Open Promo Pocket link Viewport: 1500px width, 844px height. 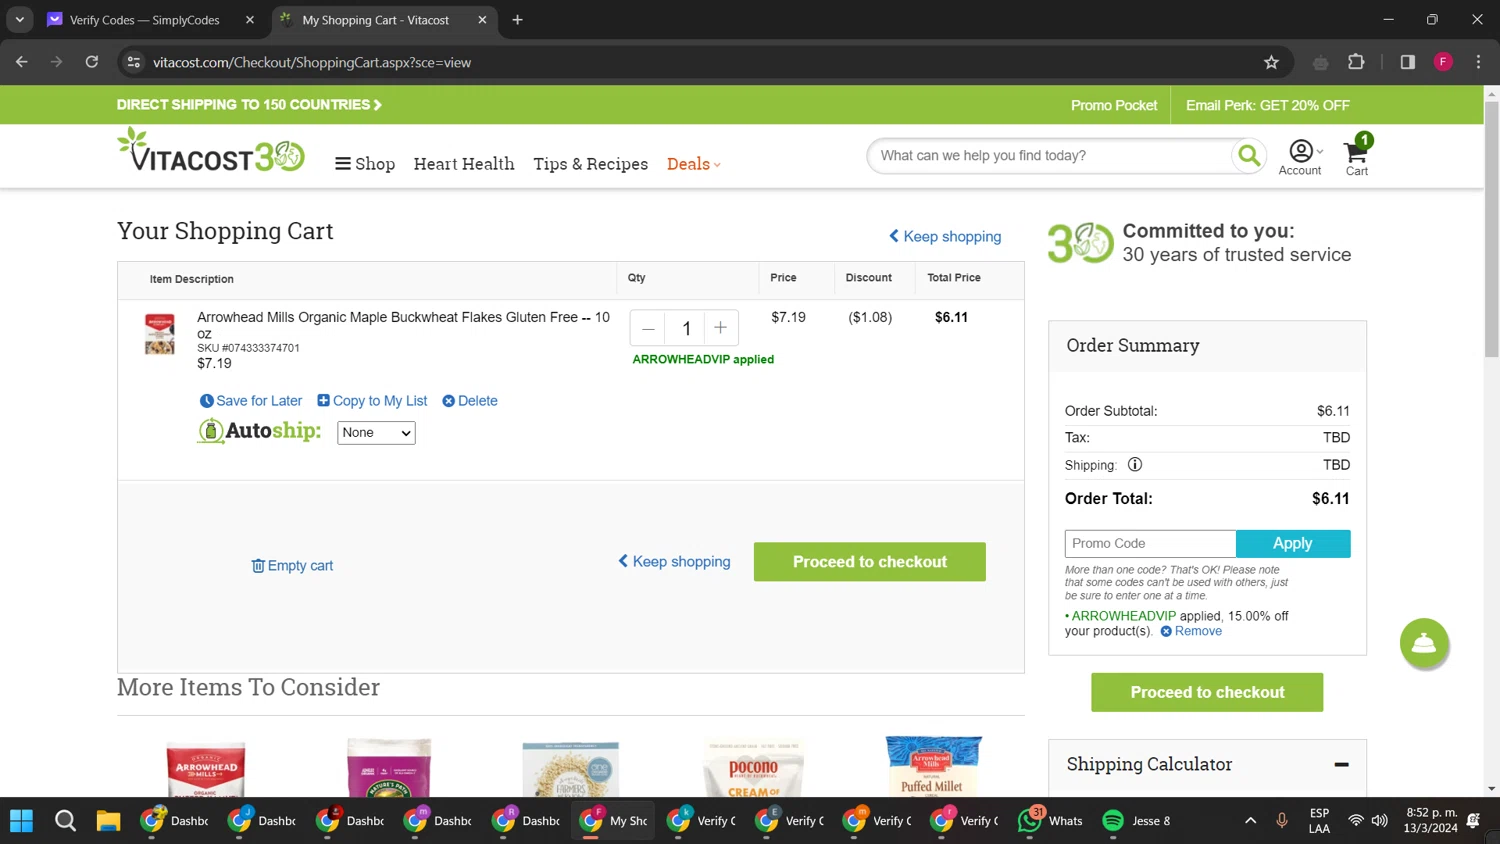pos(1114,105)
